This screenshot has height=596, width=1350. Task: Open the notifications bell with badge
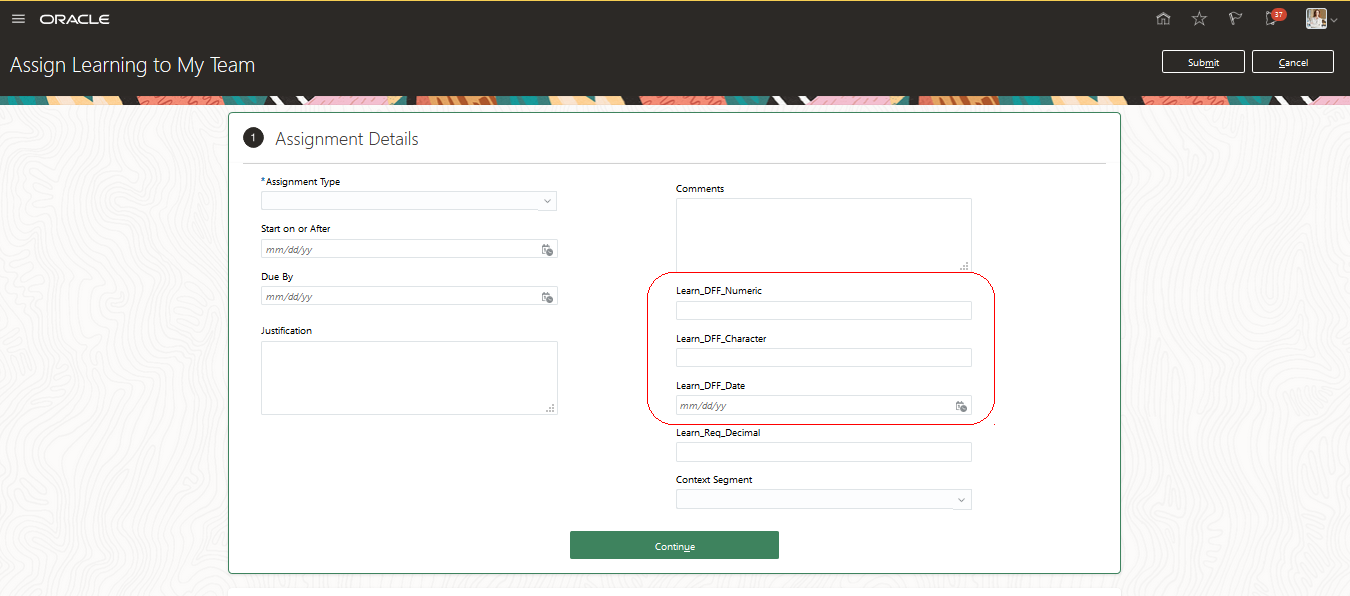click(1272, 18)
